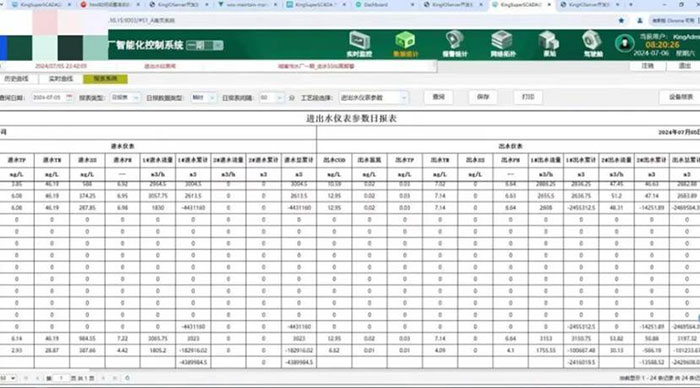Click the page number input field
700x388 pixels.
pos(61,378)
